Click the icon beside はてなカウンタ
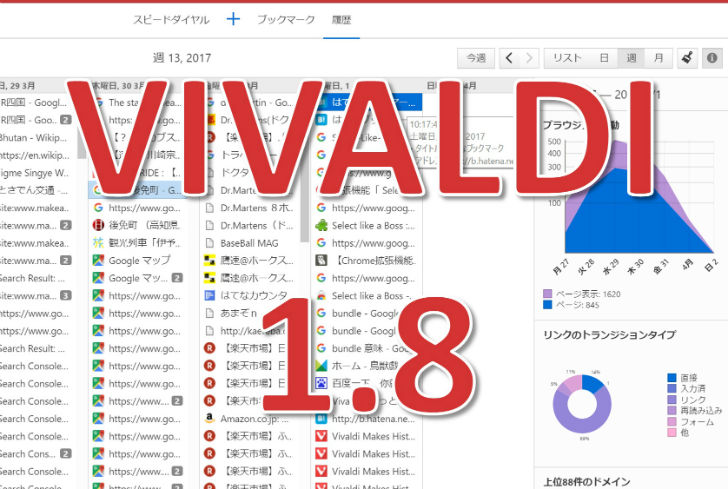The height and width of the screenshot is (489, 728). point(209,296)
